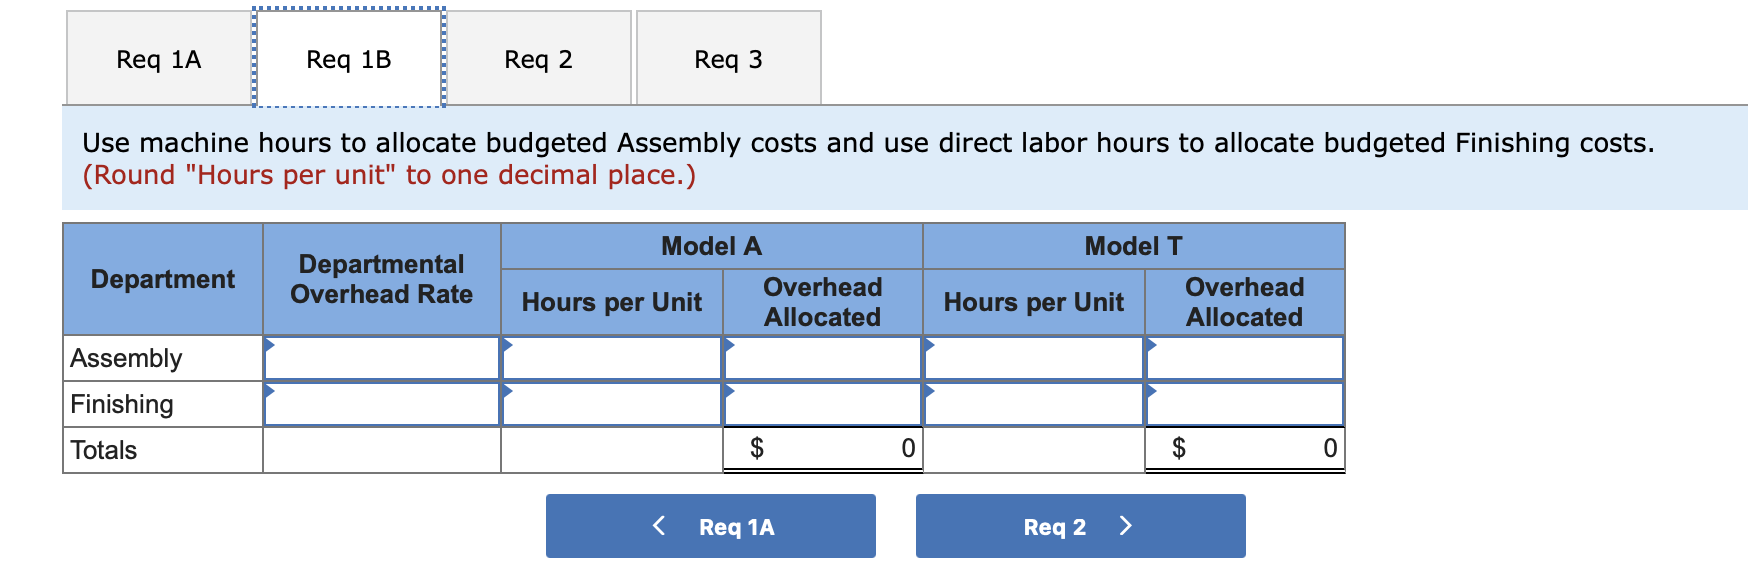Select the Departmental Overhead Rate header
The width and height of the screenshot is (1764, 578).
[382, 279]
